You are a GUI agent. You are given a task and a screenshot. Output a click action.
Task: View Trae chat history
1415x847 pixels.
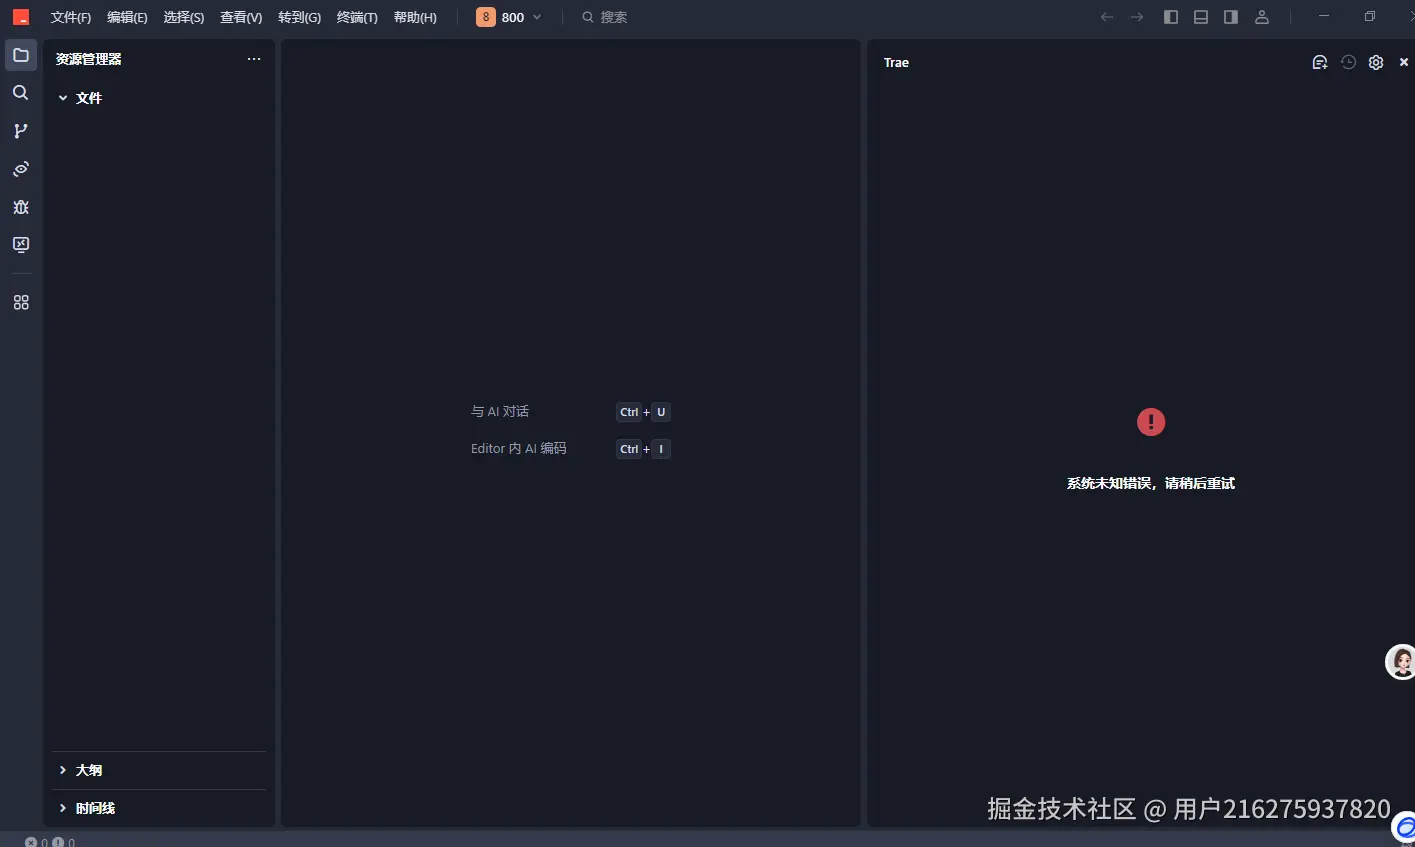[1347, 62]
